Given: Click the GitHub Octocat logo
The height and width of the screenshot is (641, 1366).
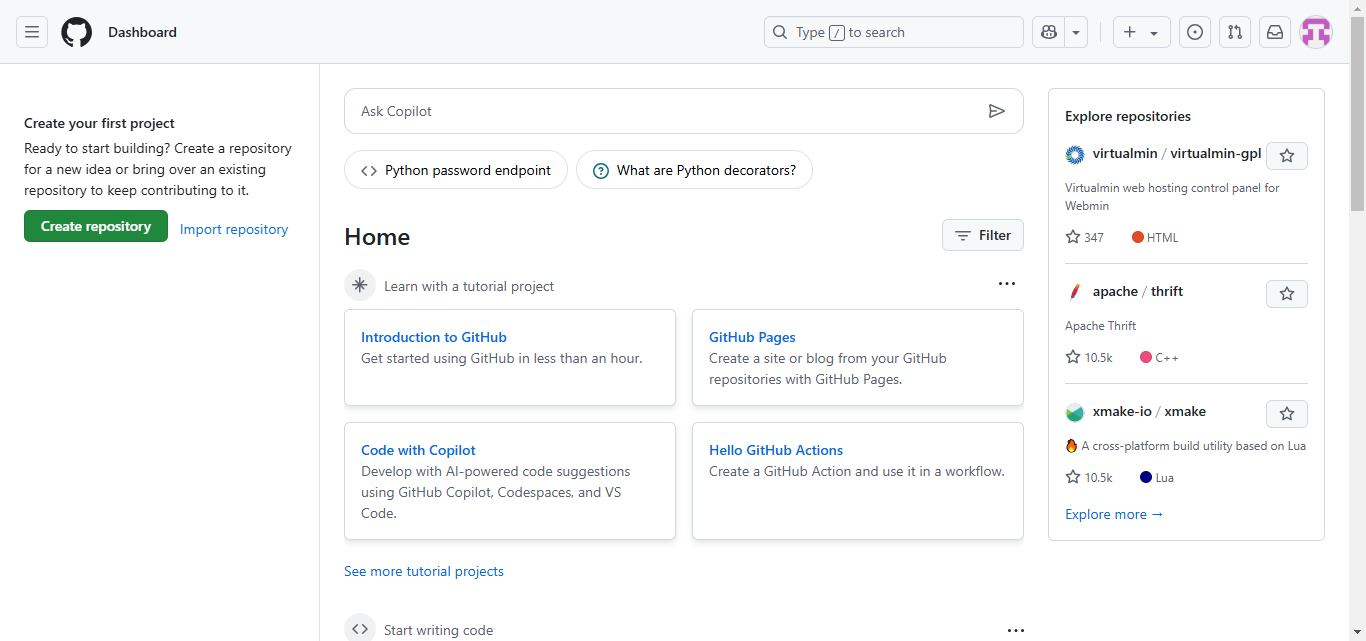Looking at the screenshot, I should 76,32.
